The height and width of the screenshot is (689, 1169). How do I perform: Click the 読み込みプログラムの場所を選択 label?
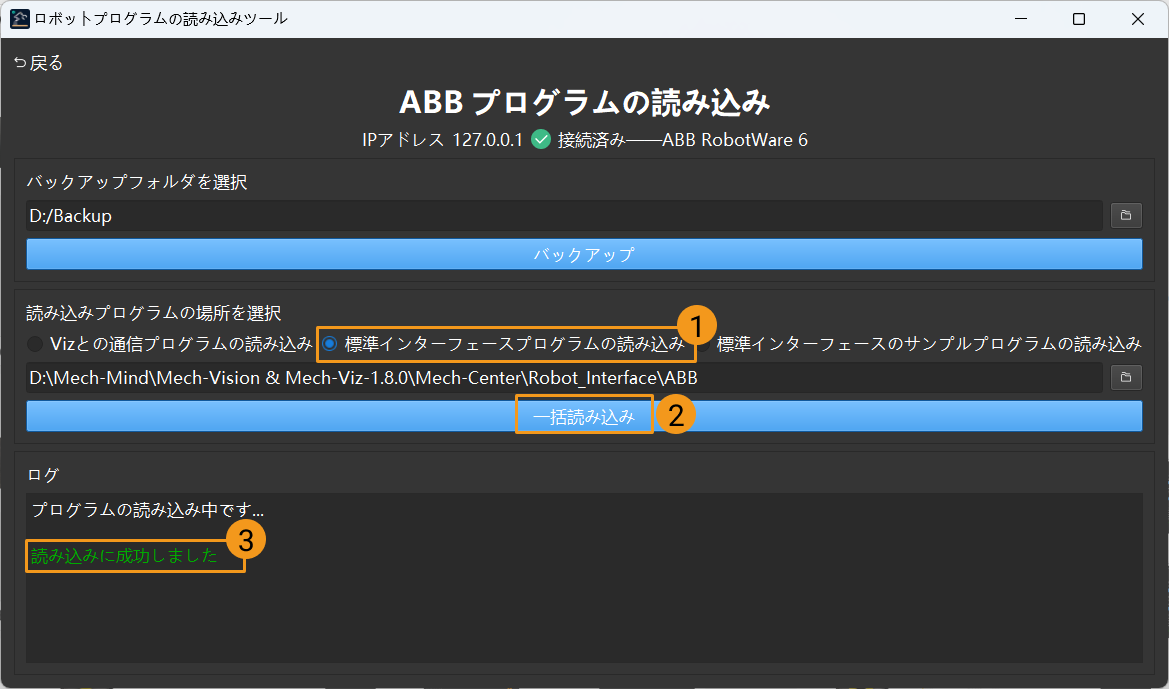[154, 312]
